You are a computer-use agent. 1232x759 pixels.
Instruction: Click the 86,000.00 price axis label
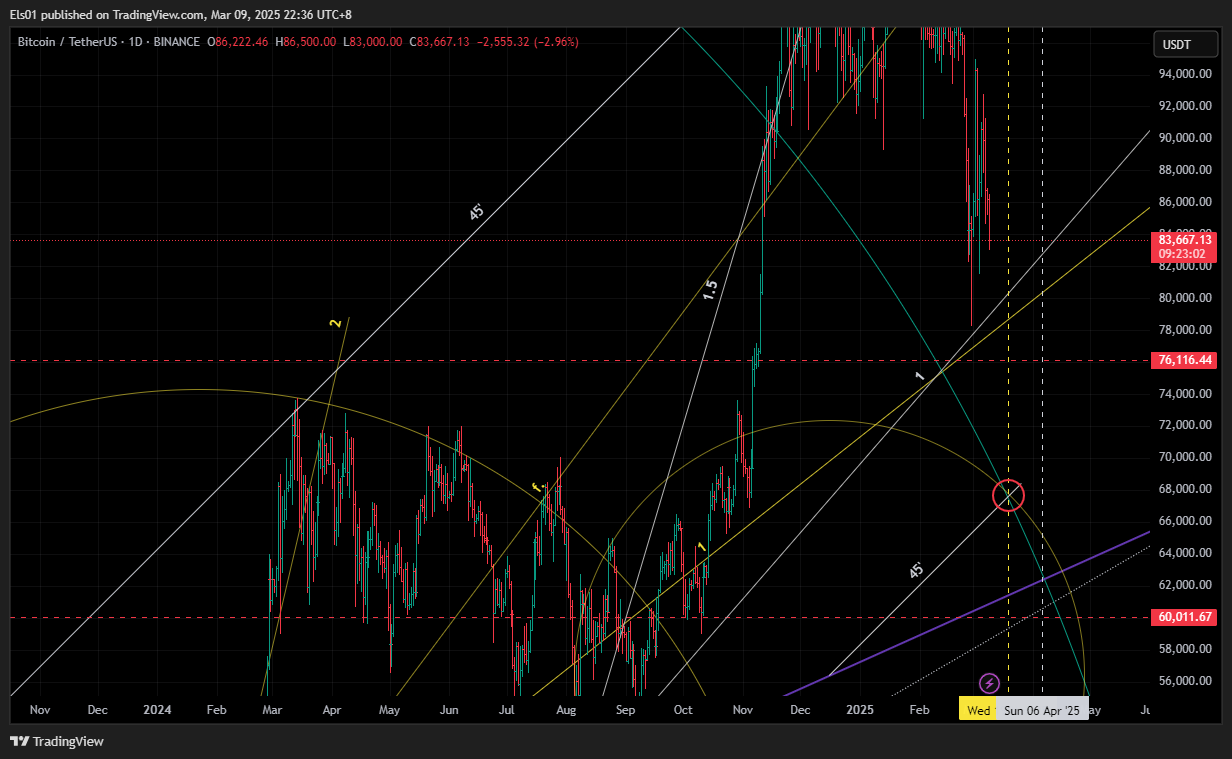(x=1185, y=202)
